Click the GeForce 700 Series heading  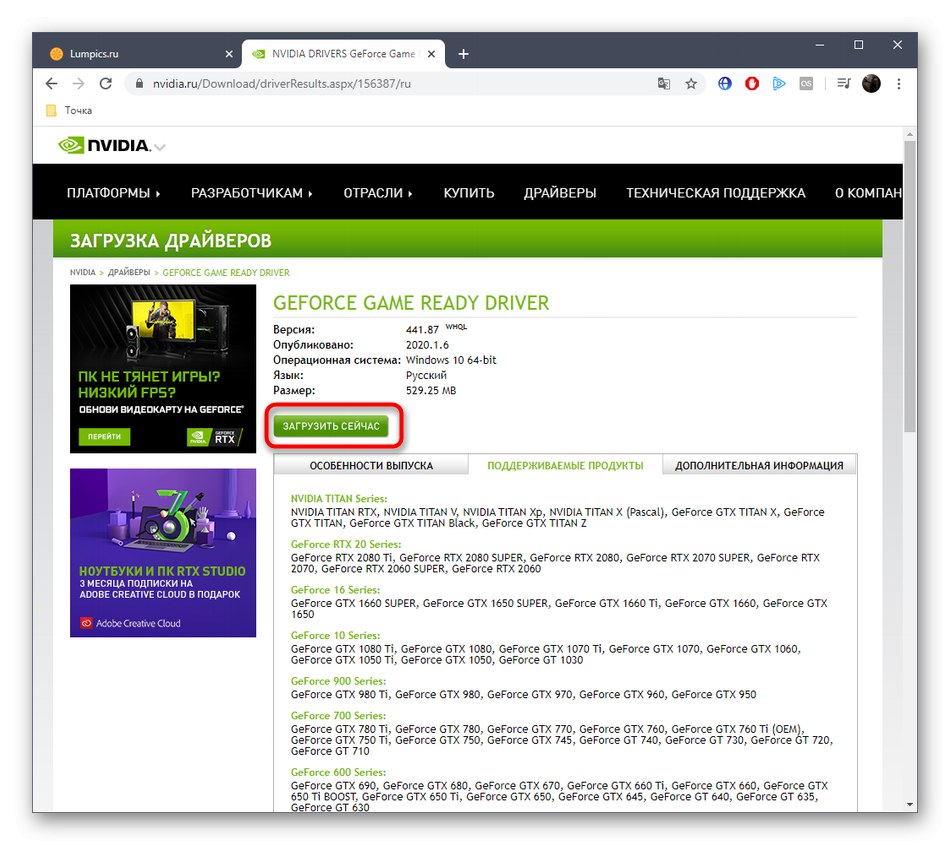[x=338, y=715]
